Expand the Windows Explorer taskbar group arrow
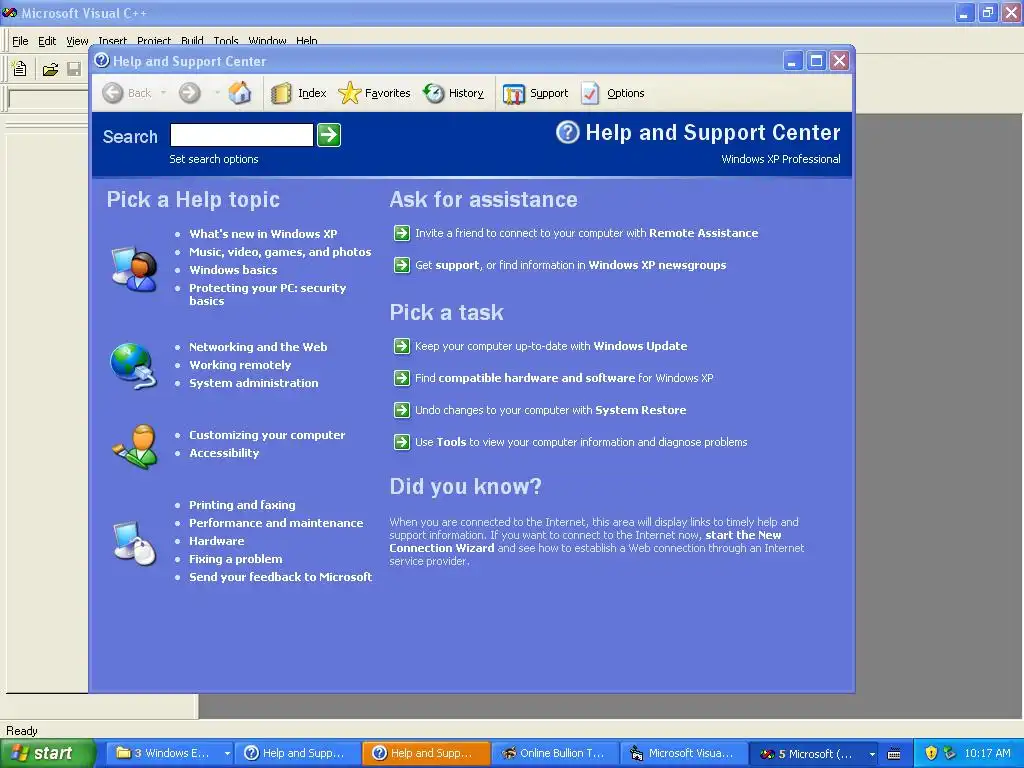Viewport: 1024px width, 768px height. tap(227, 754)
